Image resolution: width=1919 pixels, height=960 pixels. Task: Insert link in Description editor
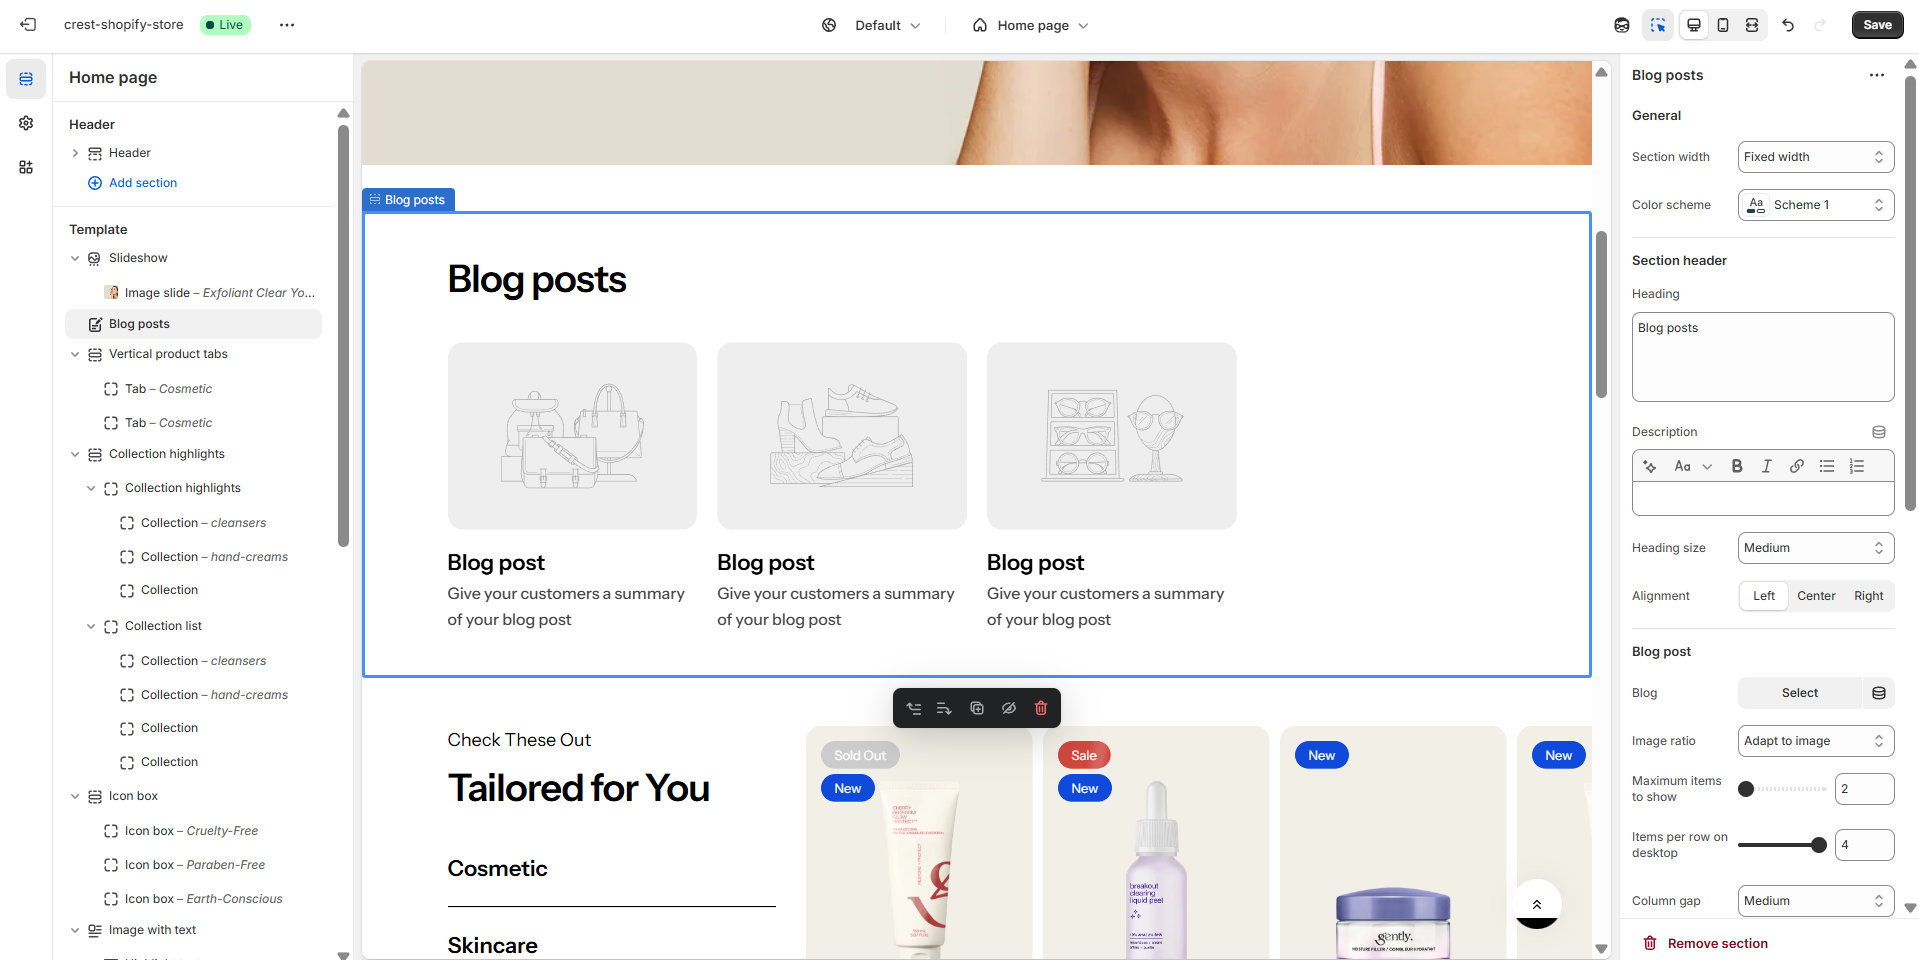point(1797,466)
